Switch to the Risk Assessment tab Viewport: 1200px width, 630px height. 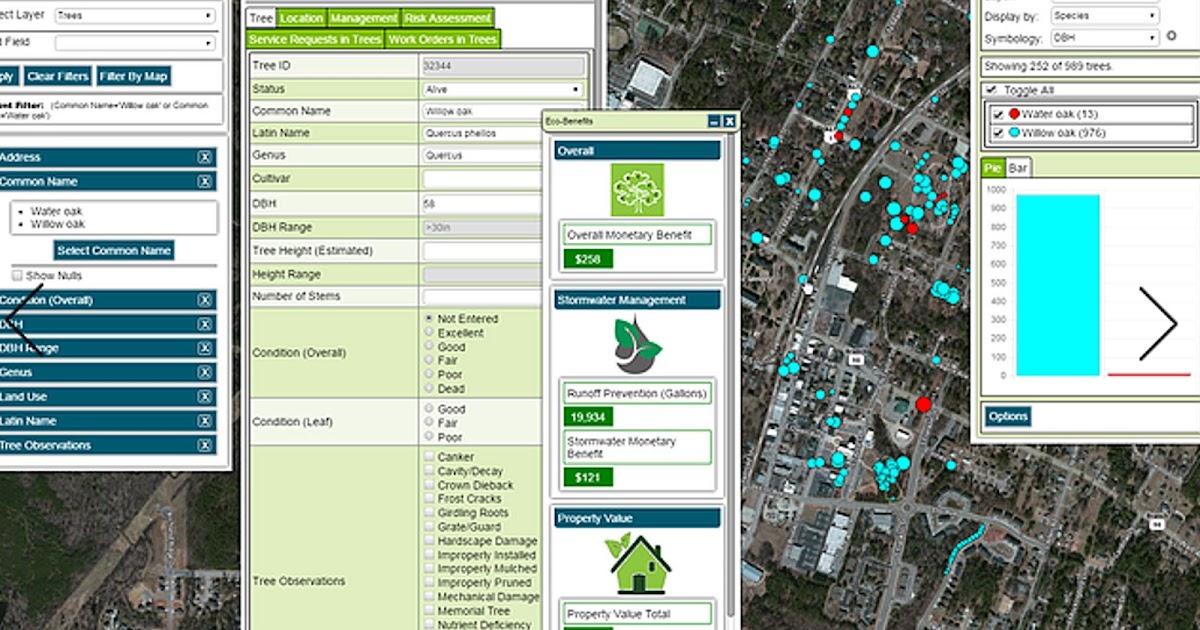pos(447,17)
